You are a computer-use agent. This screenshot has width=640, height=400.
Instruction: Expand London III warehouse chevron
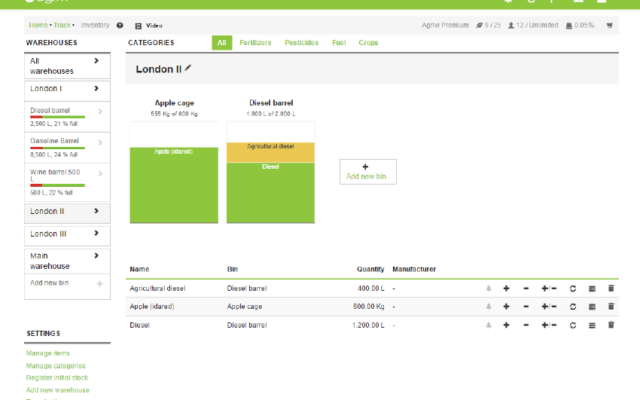point(96,233)
